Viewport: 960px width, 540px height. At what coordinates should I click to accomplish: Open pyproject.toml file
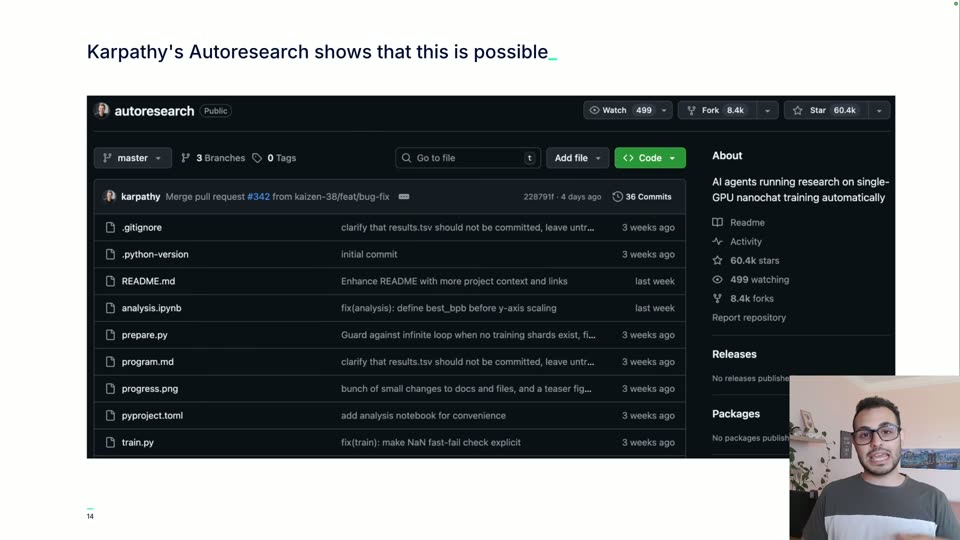152,416
